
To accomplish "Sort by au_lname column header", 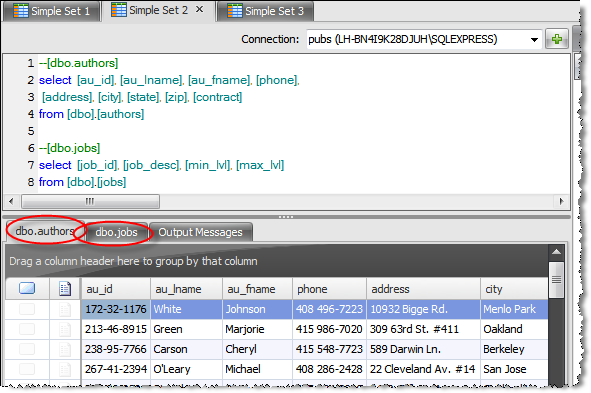I will [186, 289].
